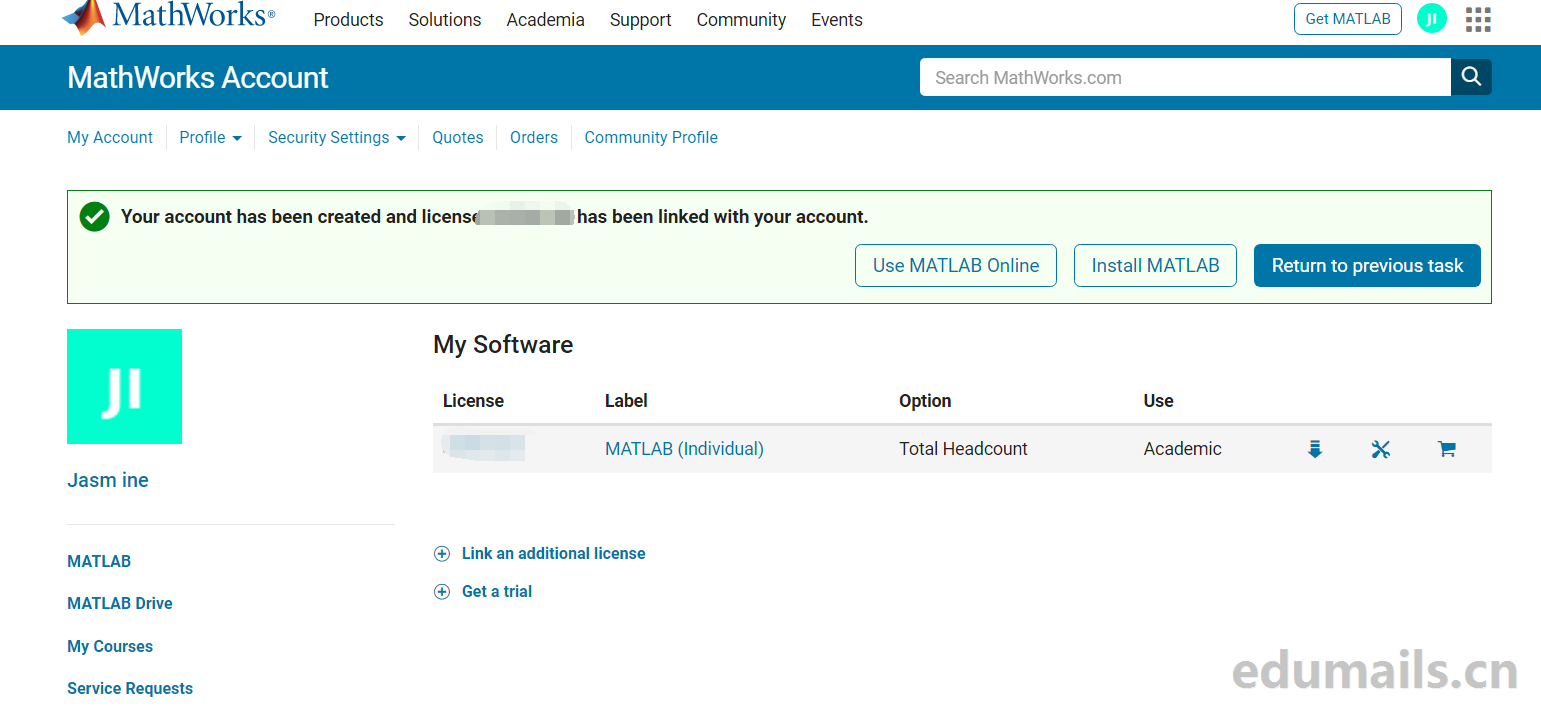Click Install MATLAB button

1155,266
